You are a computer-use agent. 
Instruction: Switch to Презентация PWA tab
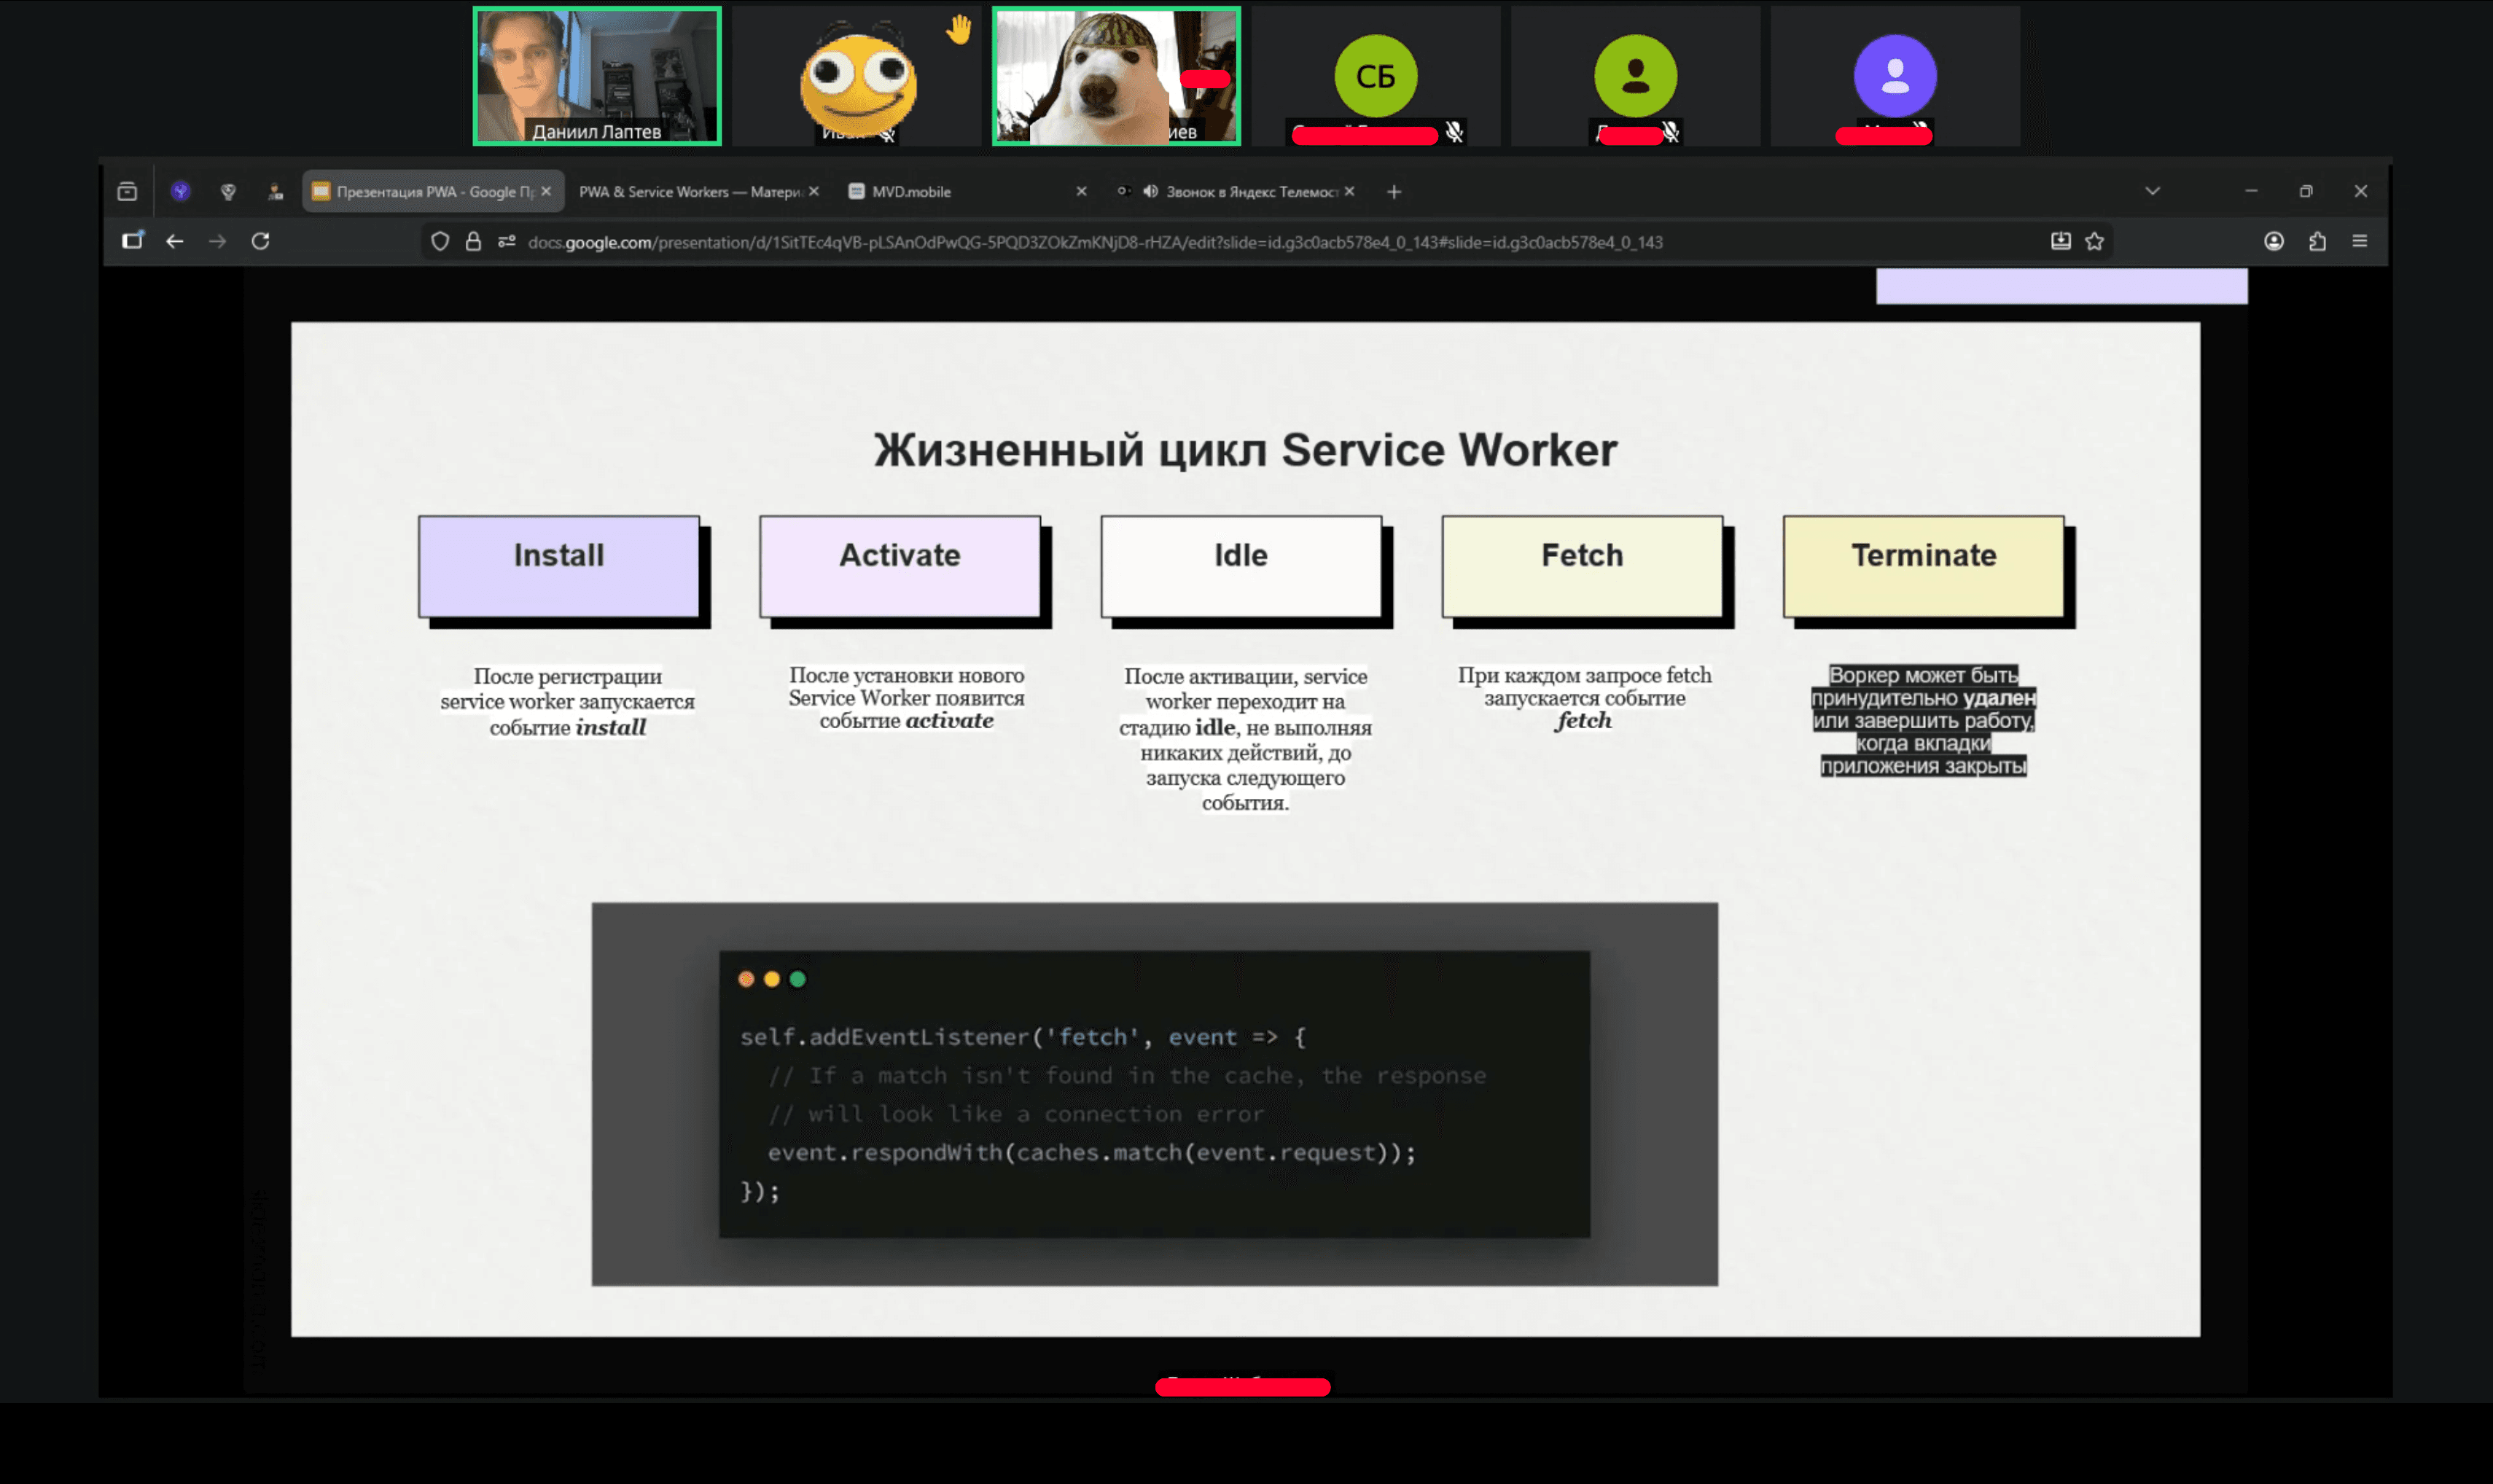pos(432,191)
